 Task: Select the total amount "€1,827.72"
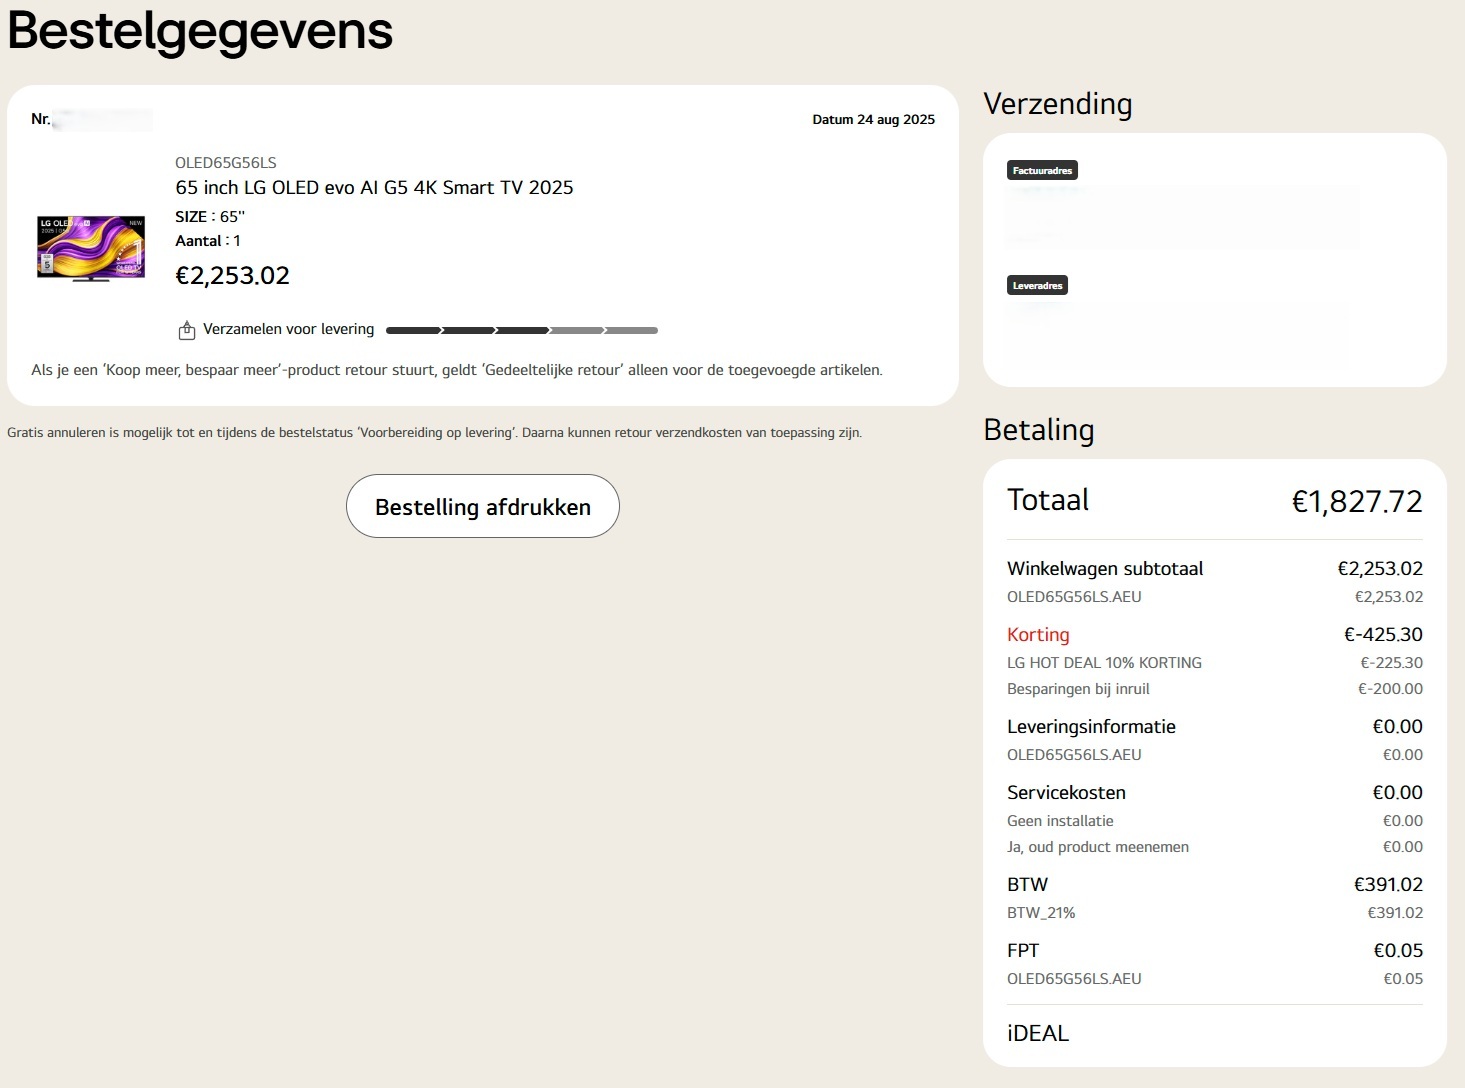click(1357, 501)
